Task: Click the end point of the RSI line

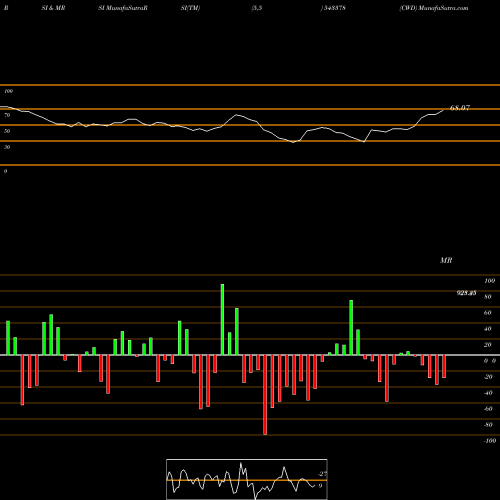Action: pos(443,110)
